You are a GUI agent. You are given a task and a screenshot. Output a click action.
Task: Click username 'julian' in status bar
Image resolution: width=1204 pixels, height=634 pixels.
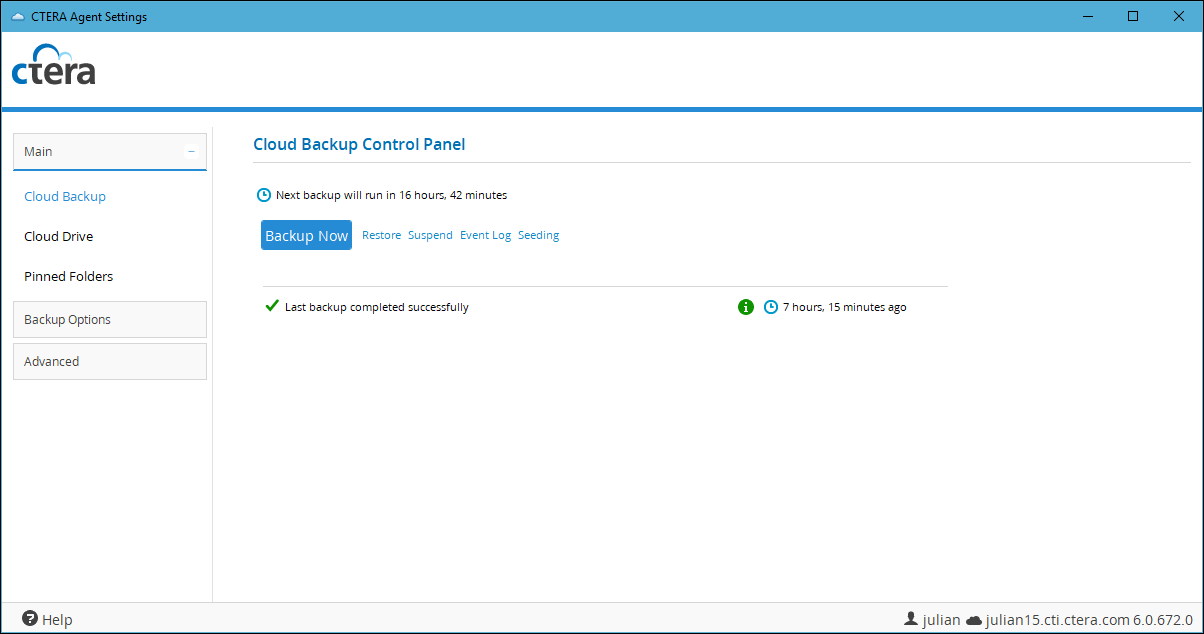[x=941, y=620]
